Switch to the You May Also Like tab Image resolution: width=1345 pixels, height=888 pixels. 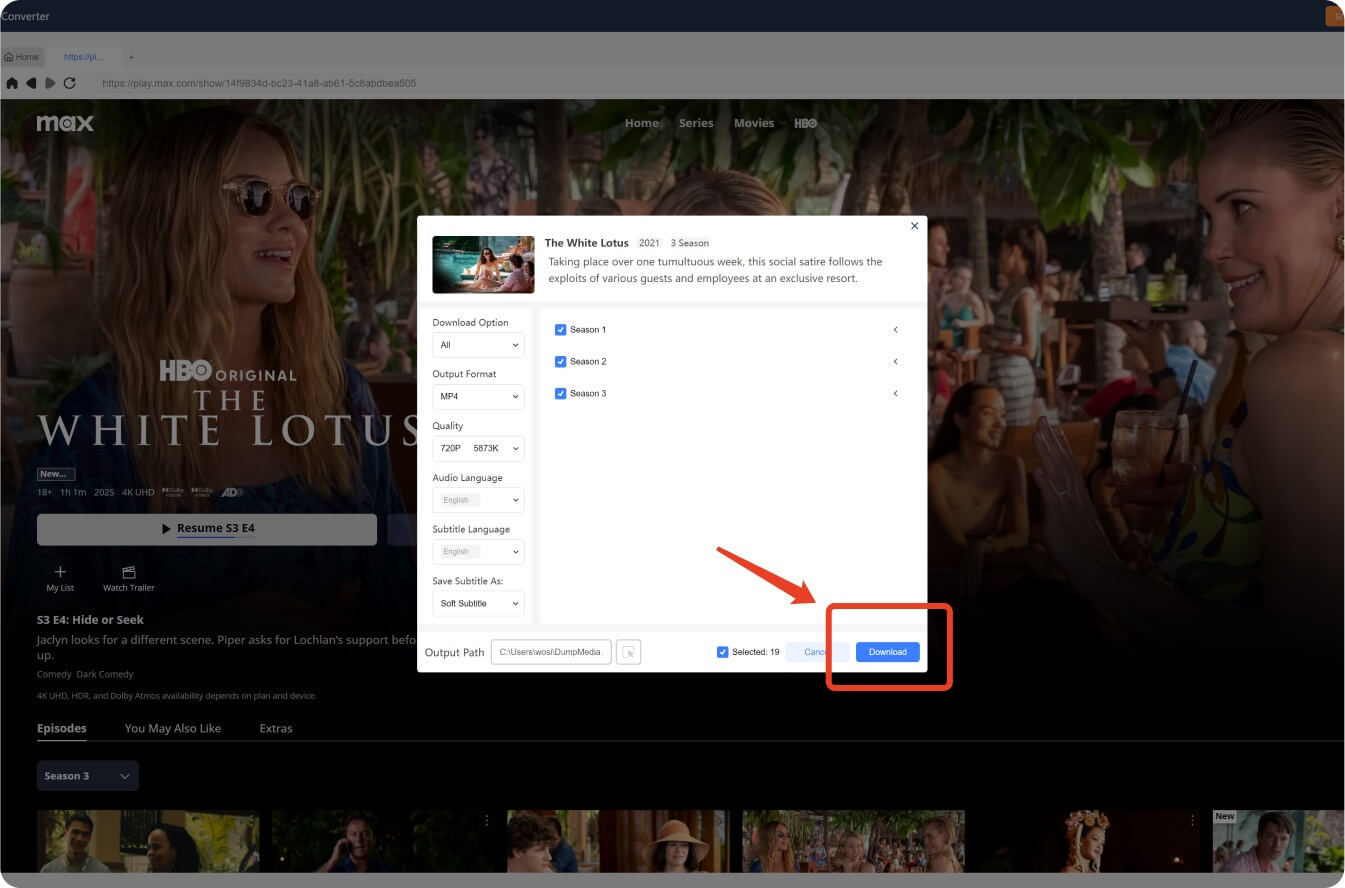click(x=173, y=728)
